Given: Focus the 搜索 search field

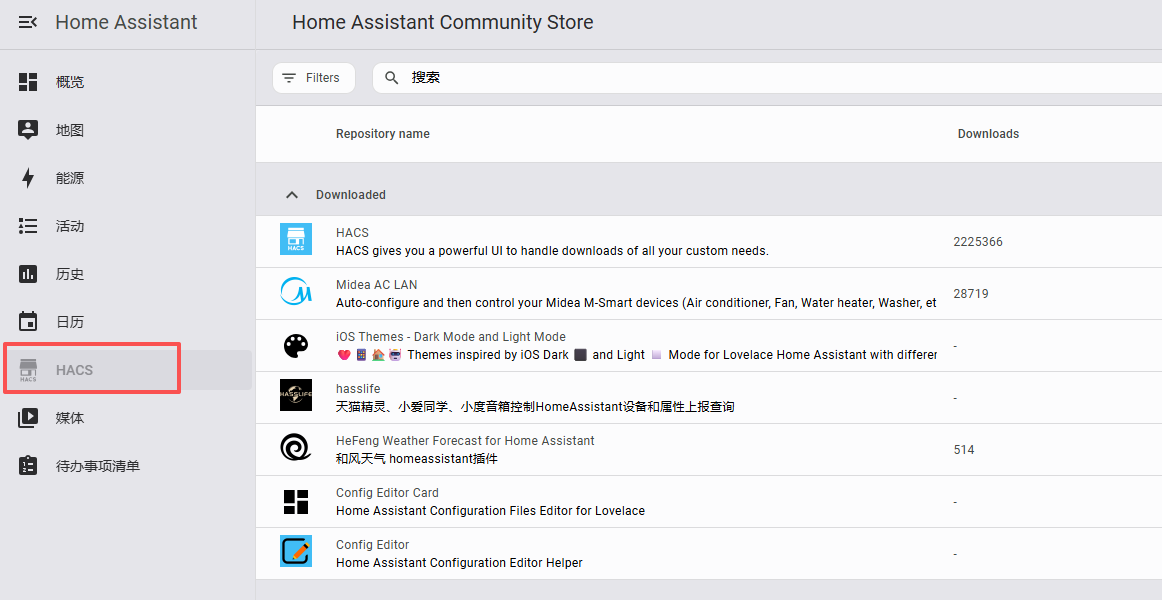Looking at the screenshot, I should tap(767, 78).
